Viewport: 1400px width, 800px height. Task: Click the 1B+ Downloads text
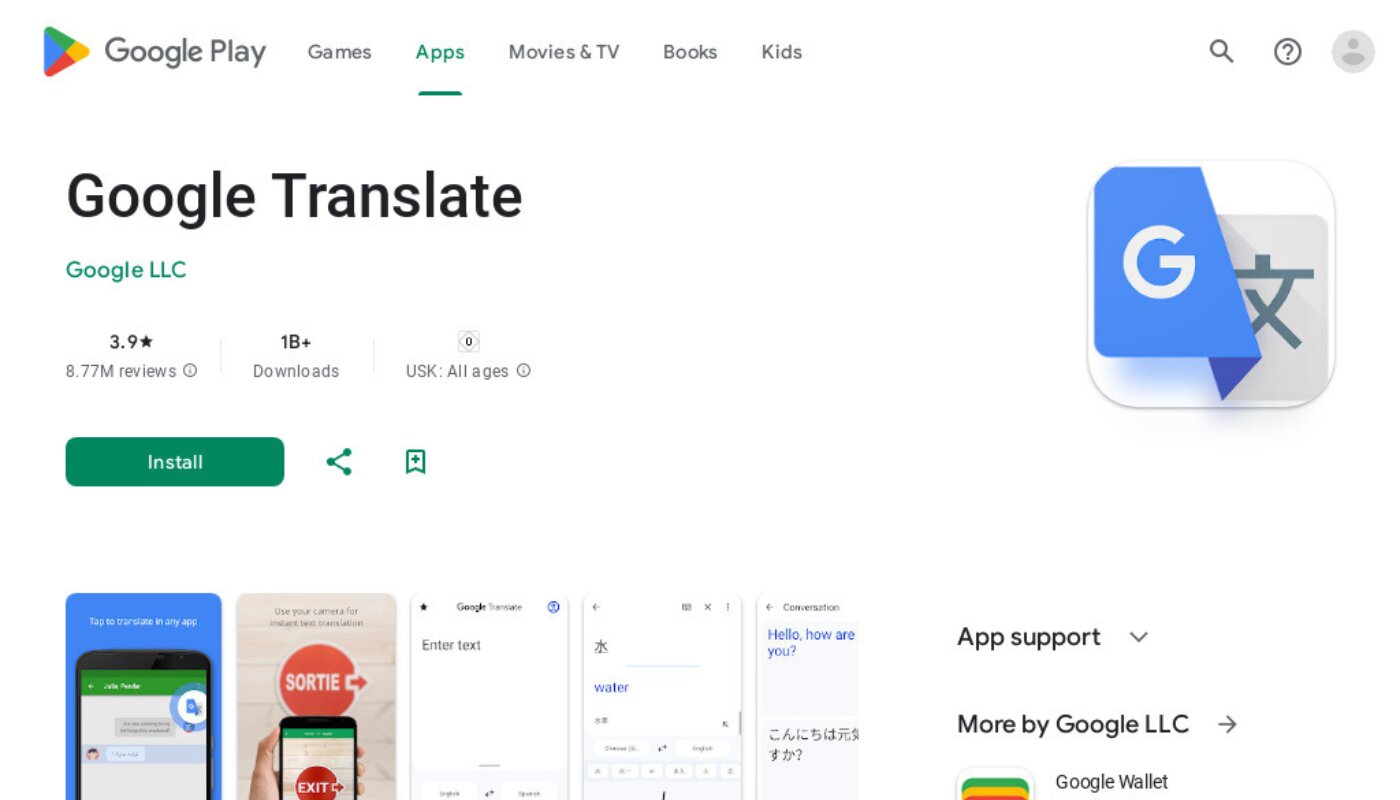coord(296,356)
